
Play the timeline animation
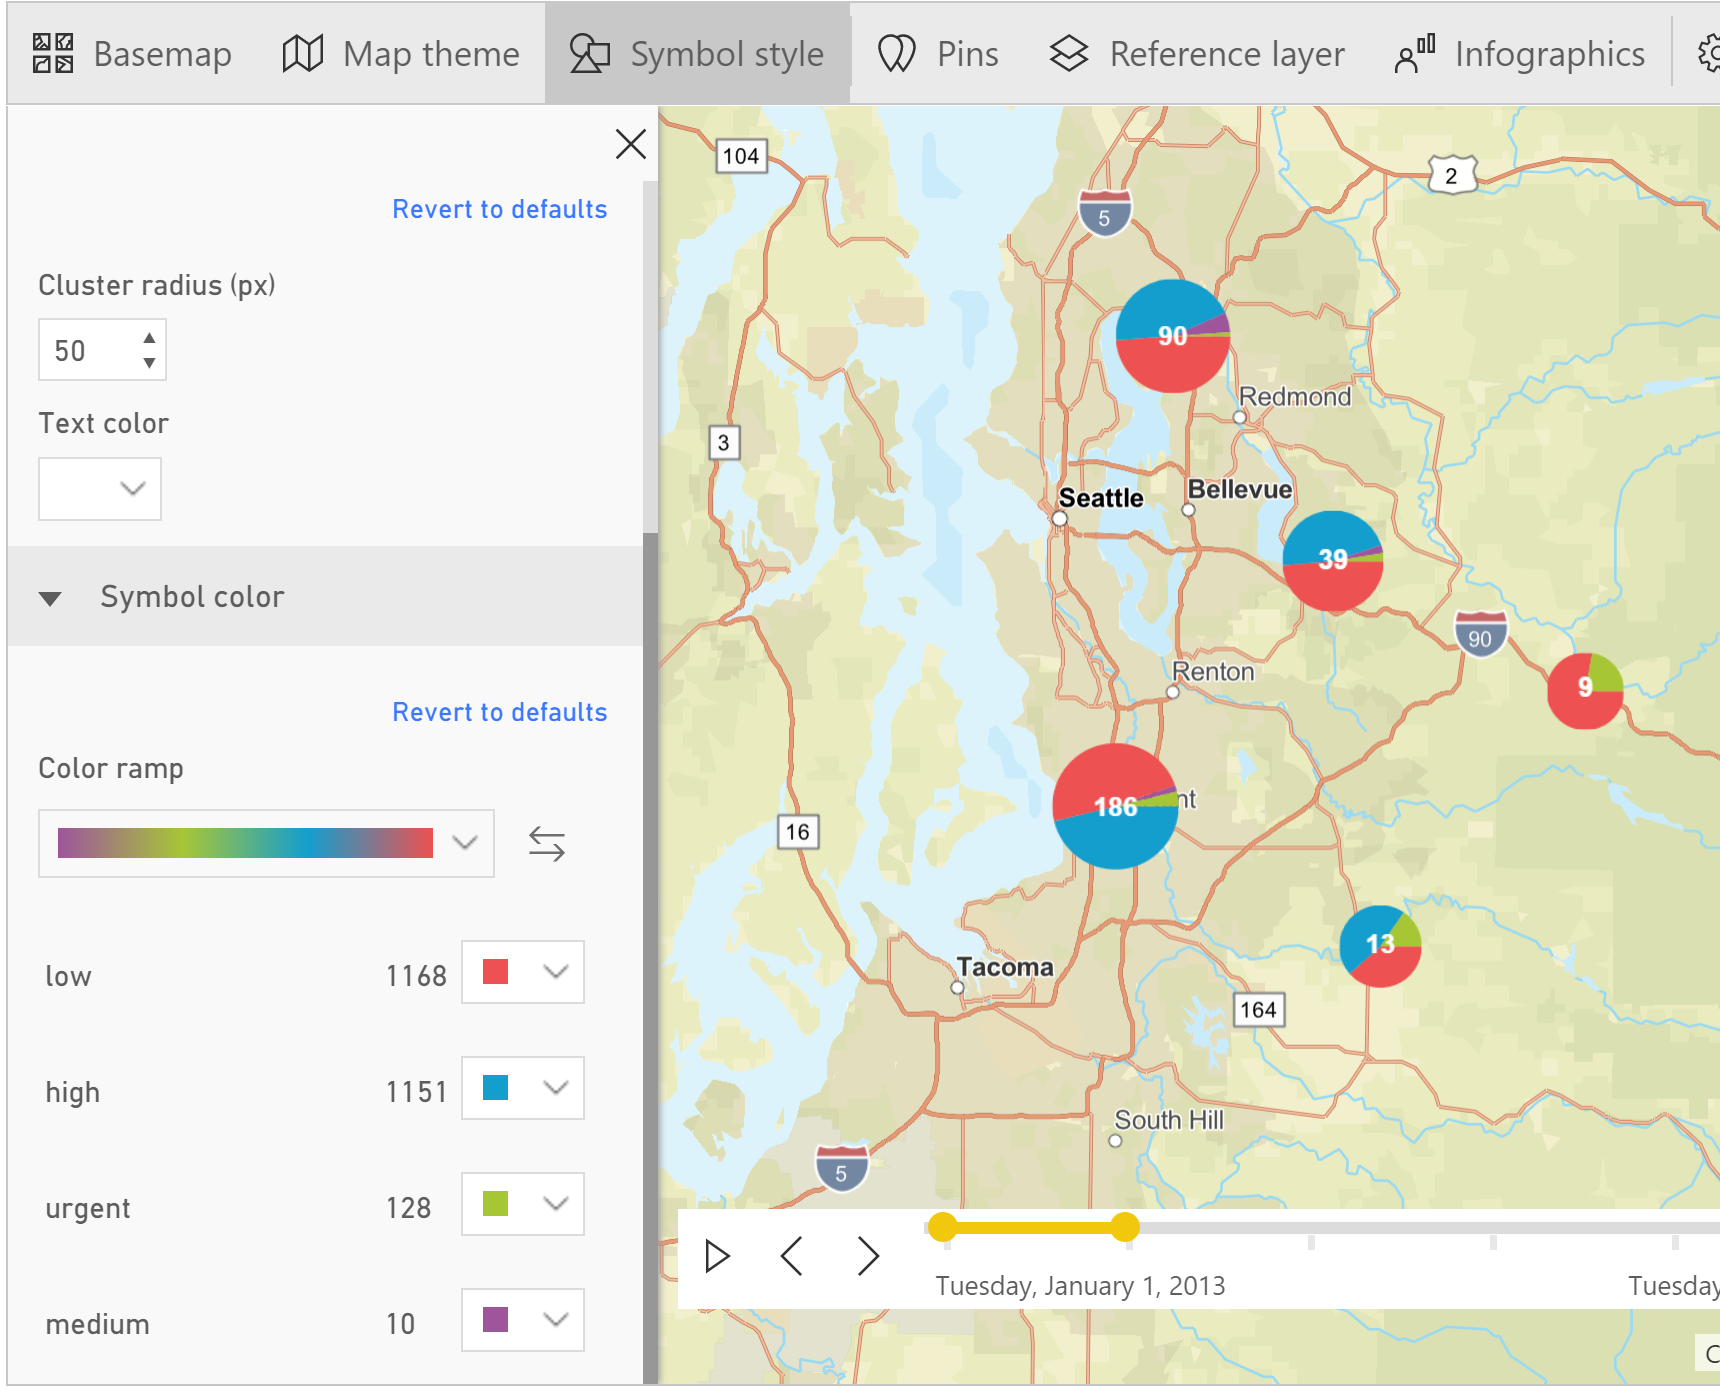tap(716, 1256)
